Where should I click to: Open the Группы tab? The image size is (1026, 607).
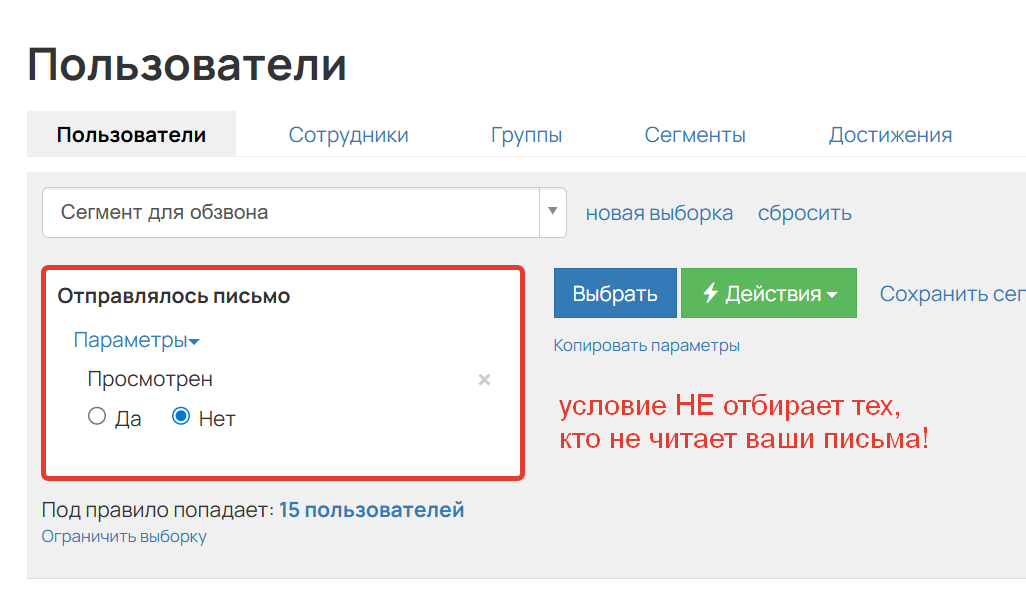526,135
